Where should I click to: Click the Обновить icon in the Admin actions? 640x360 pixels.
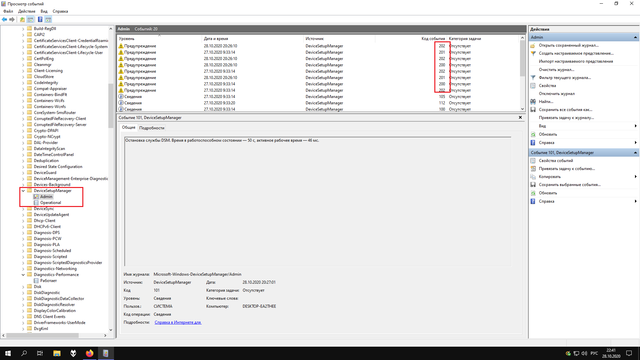tap(533, 134)
